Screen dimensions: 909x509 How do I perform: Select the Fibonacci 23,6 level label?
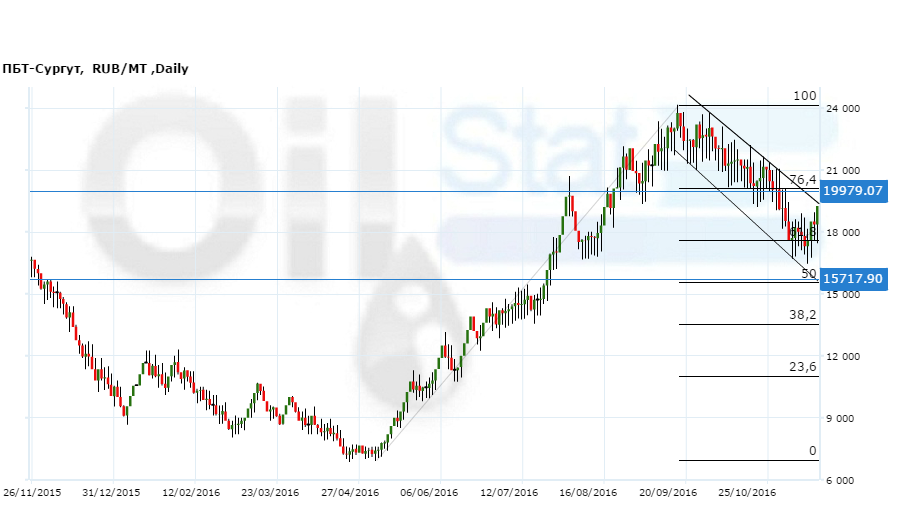point(803,367)
